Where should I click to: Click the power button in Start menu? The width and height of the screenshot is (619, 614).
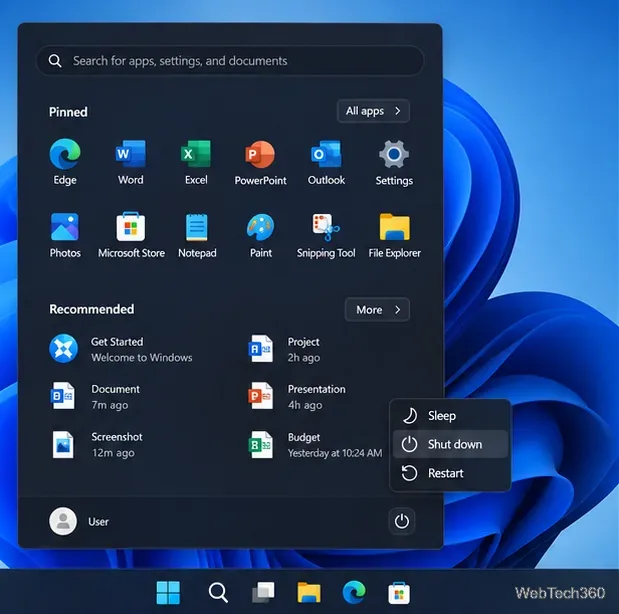(x=401, y=521)
